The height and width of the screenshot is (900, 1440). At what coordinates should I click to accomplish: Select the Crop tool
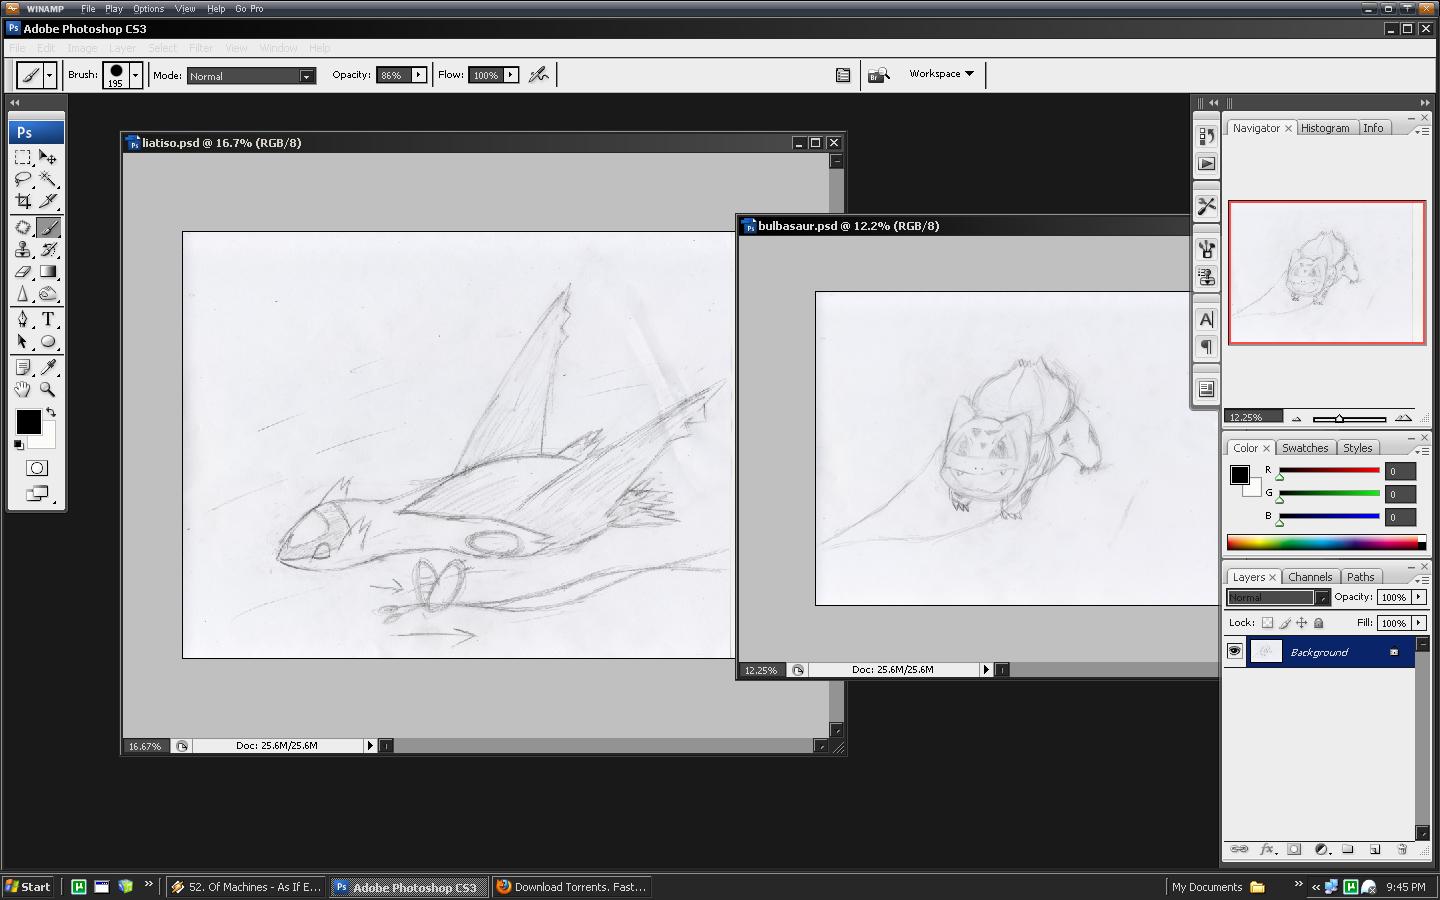(x=23, y=201)
